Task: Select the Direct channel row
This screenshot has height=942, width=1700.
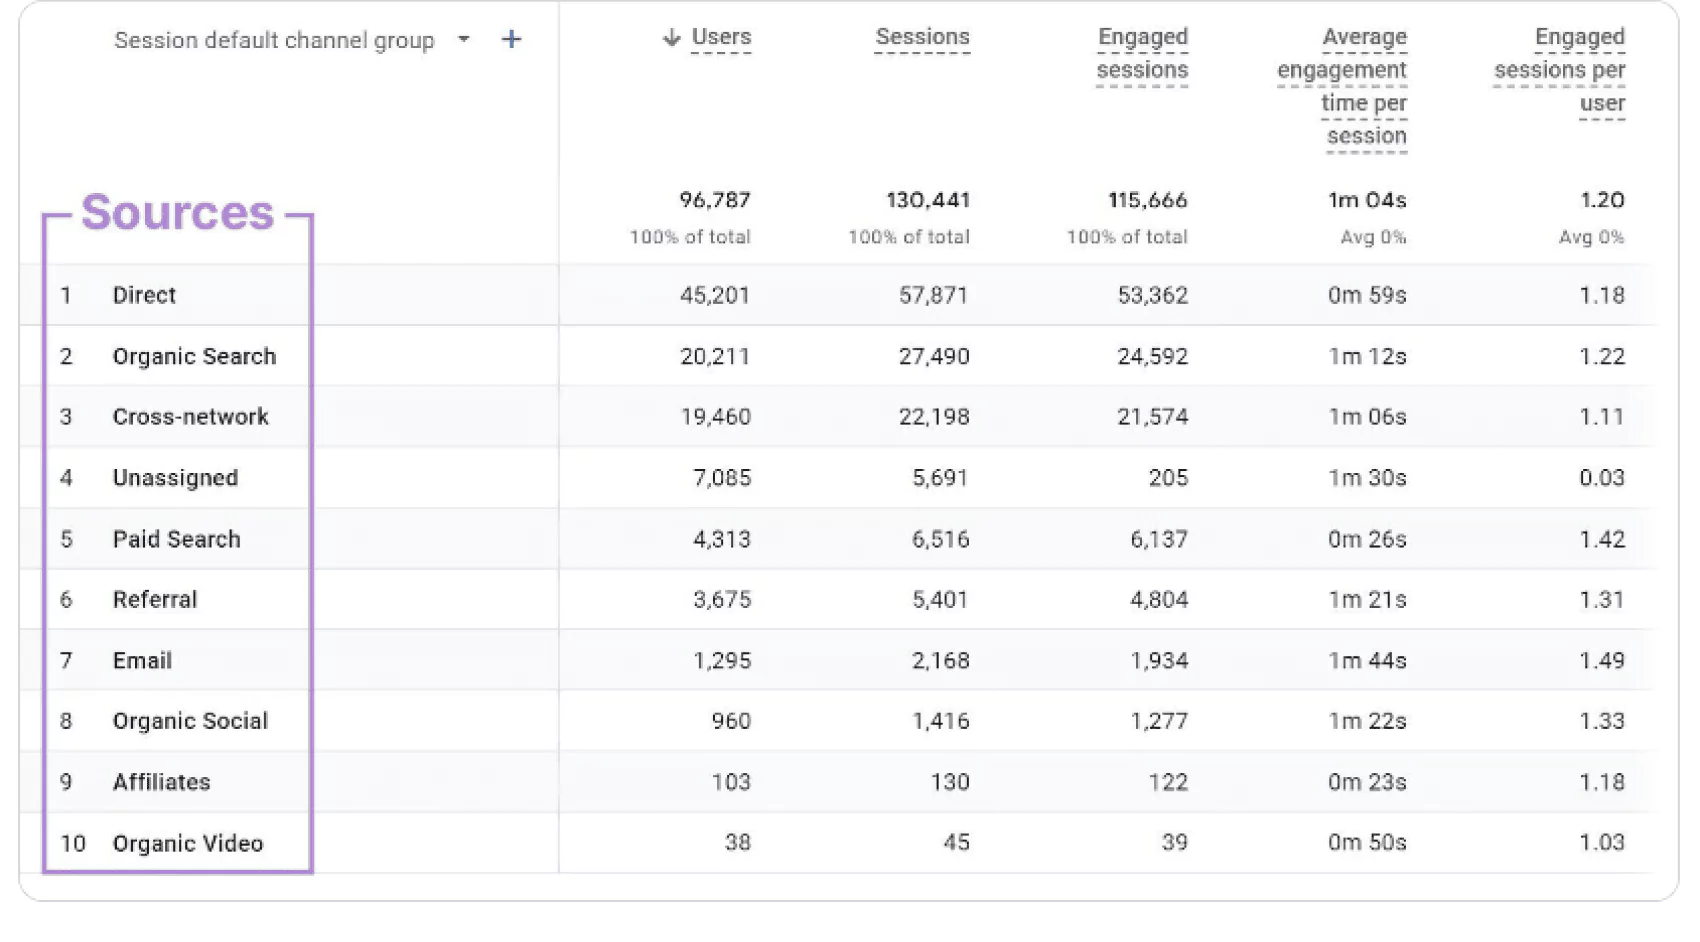Action: pos(144,295)
